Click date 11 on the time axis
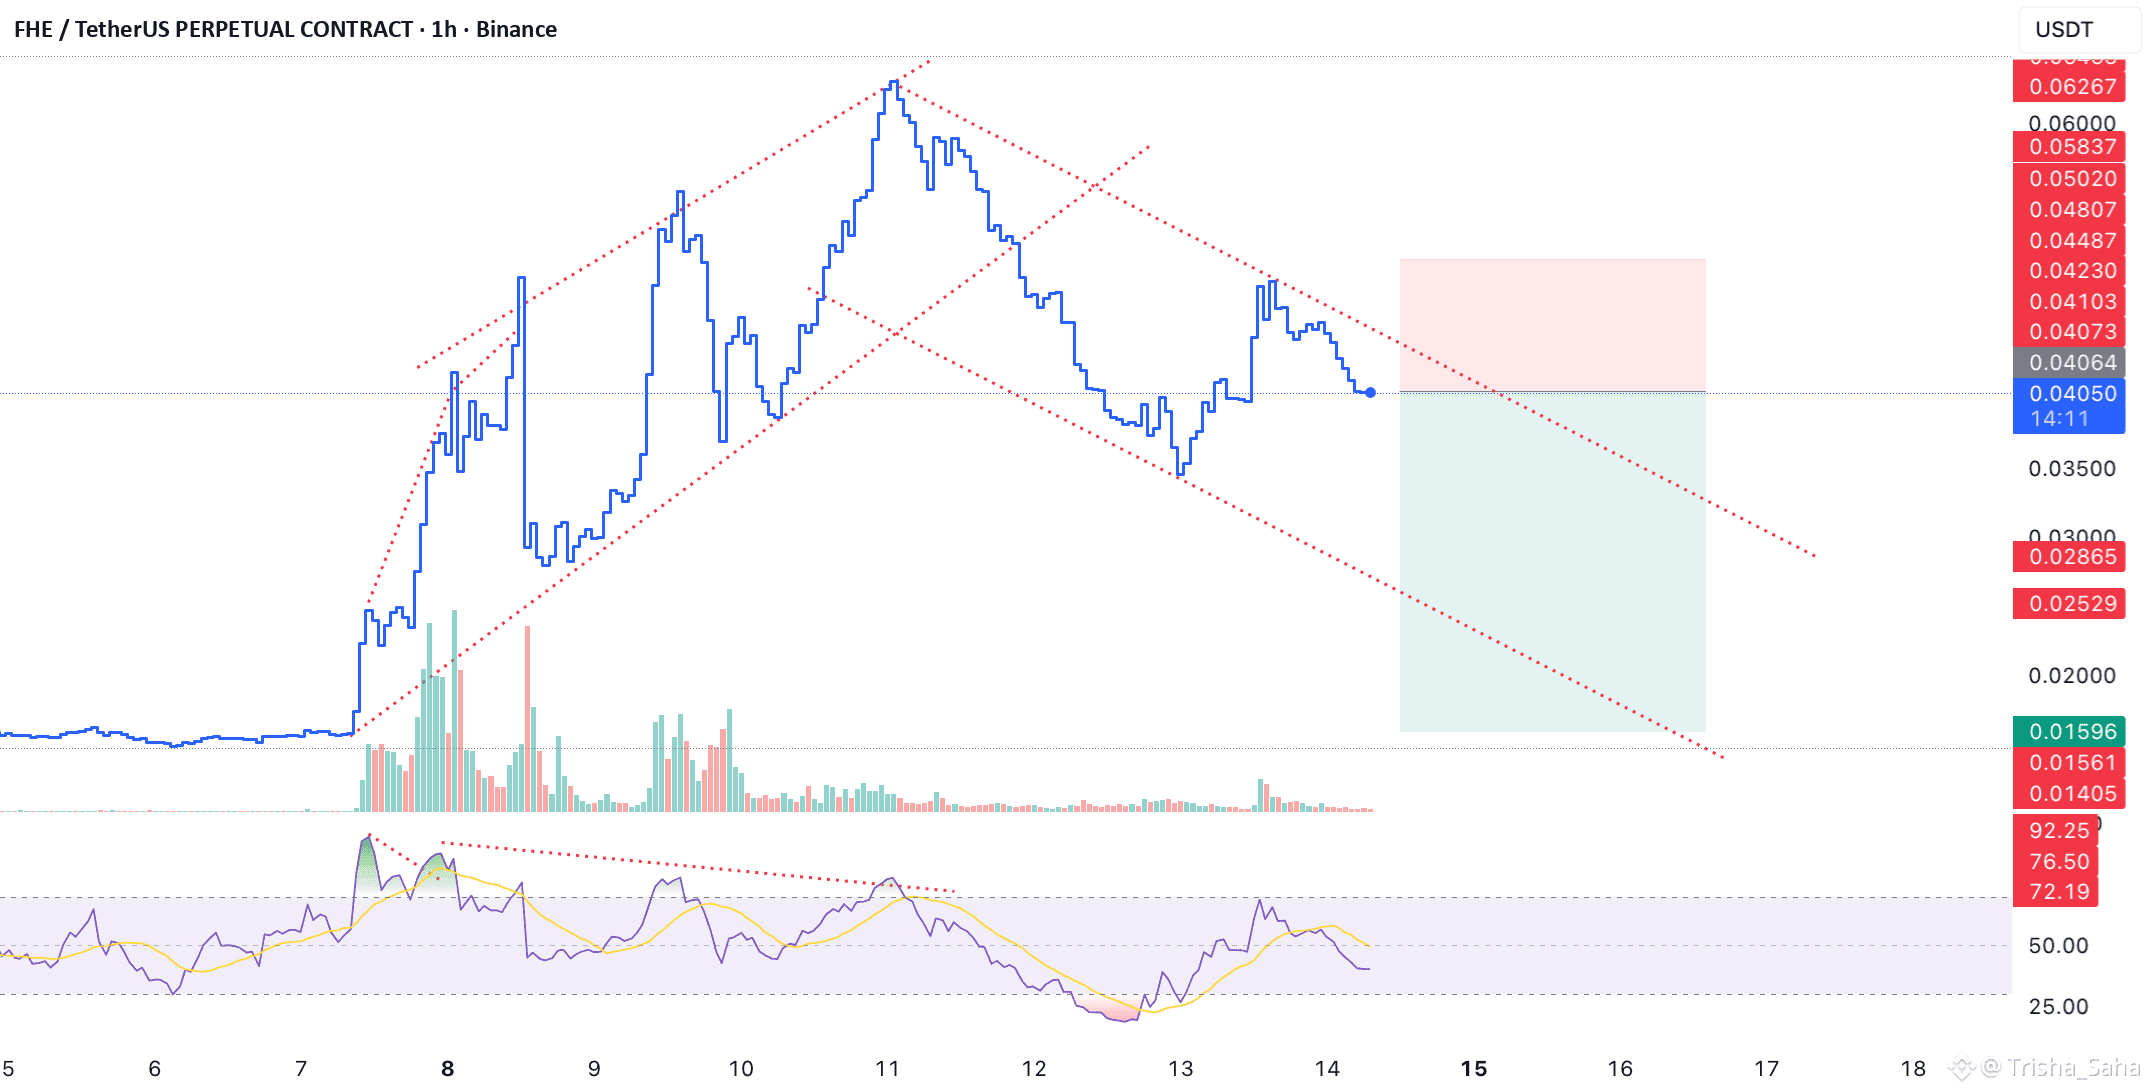This screenshot has height=1092, width=2148. pos(887,1068)
